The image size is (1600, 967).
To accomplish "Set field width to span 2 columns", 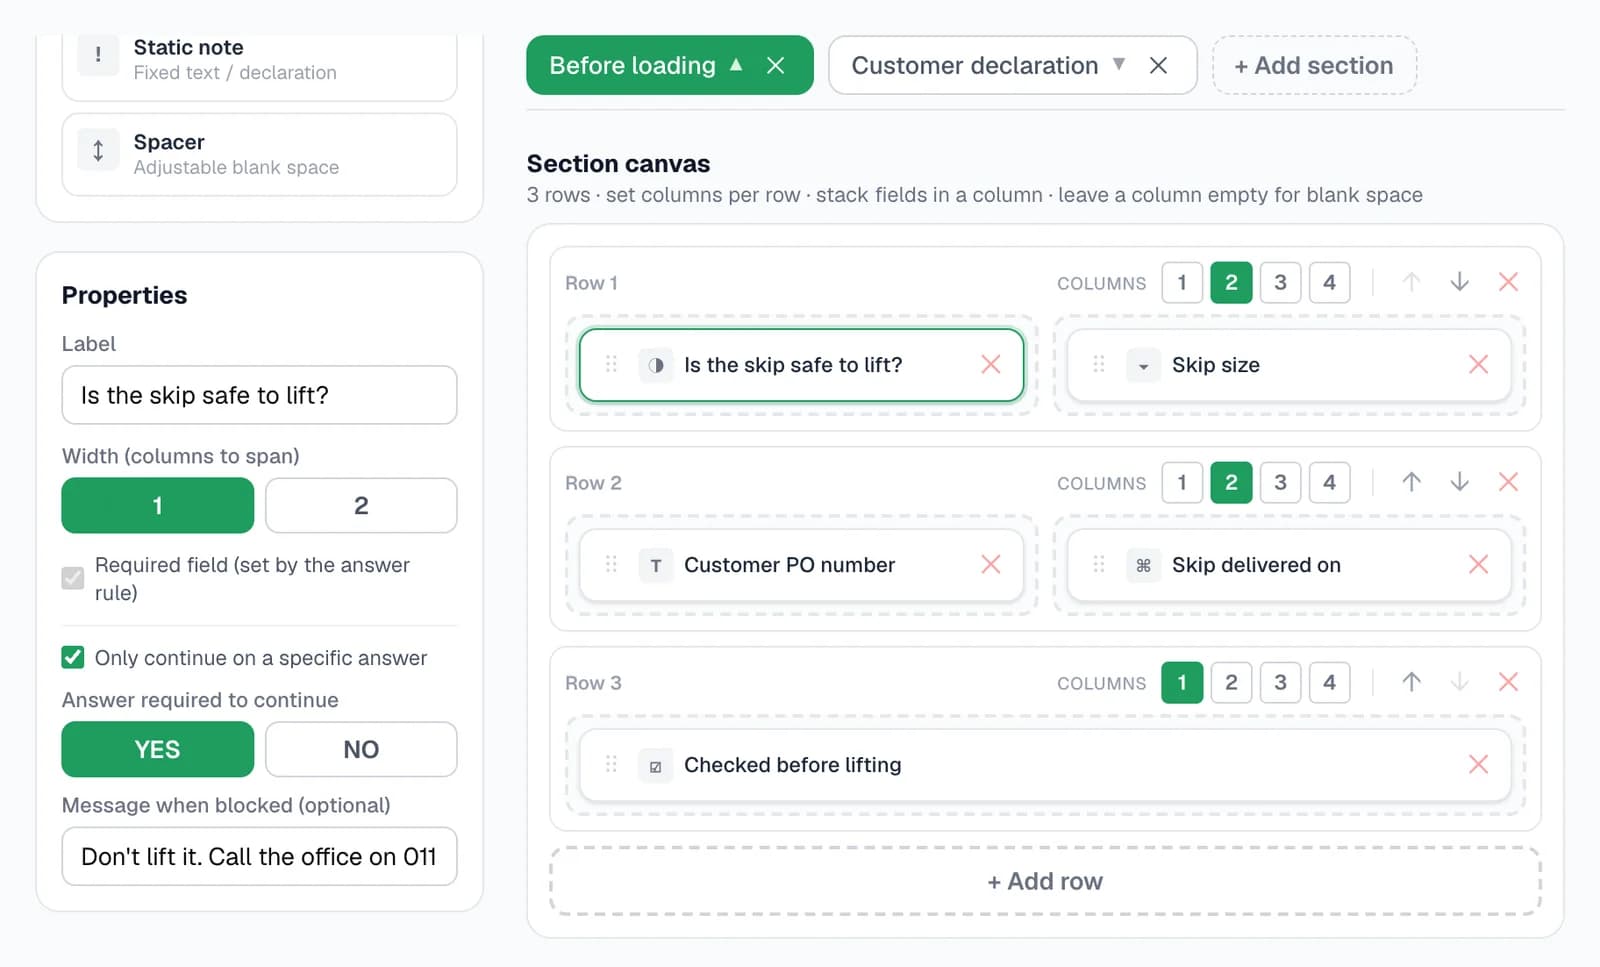I will coord(361,505).
